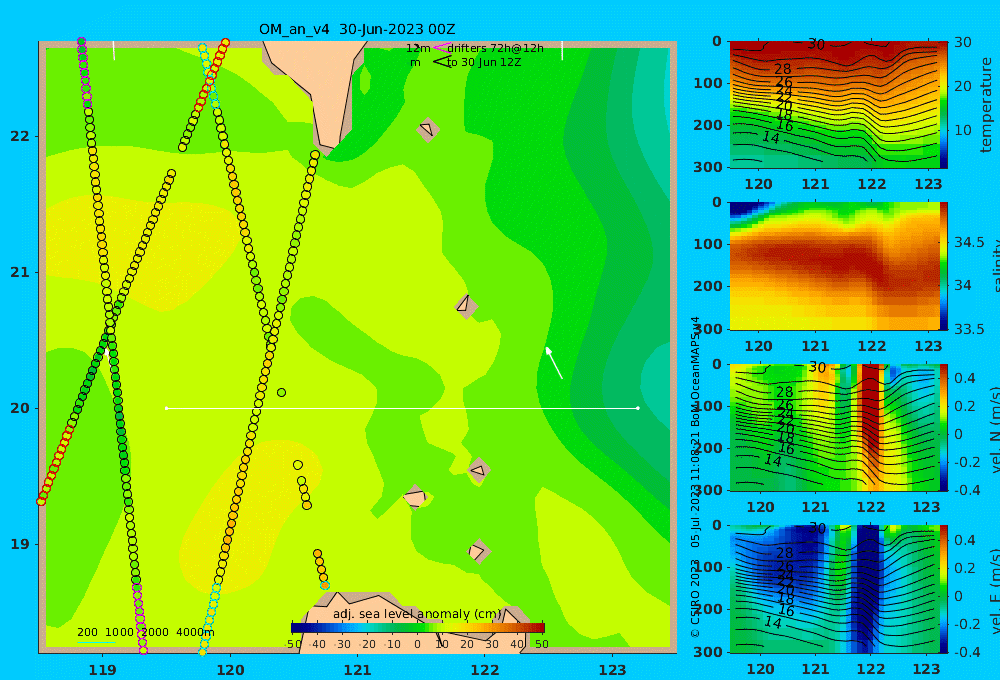Click the main map longitude tick '123'

[613, 670]
